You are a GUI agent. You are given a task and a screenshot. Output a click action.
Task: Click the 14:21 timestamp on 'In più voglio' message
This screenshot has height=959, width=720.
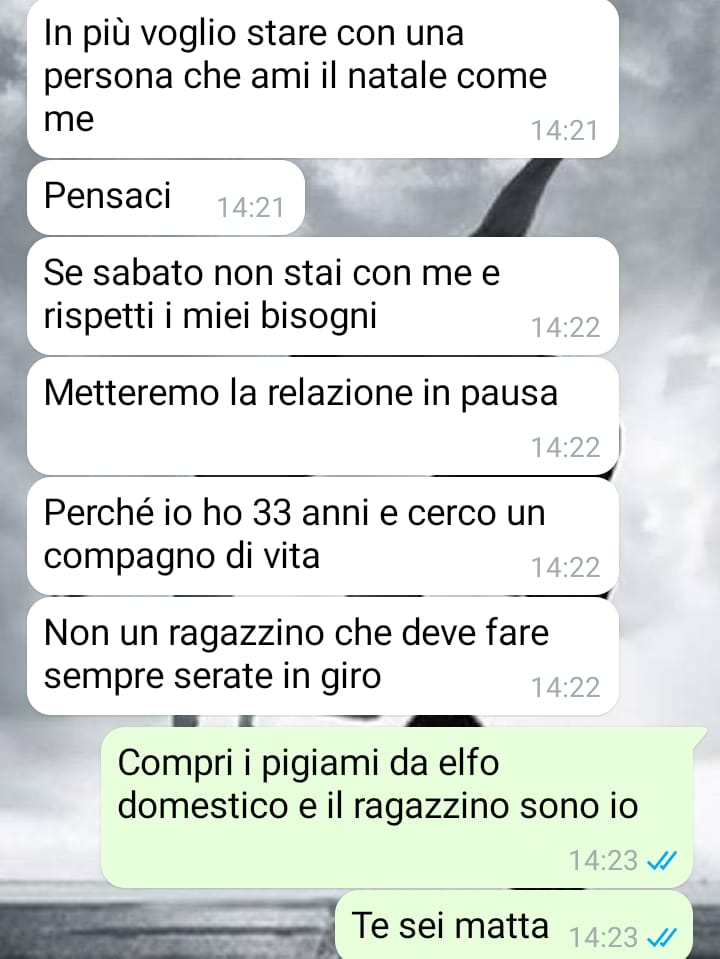[564, 131]
